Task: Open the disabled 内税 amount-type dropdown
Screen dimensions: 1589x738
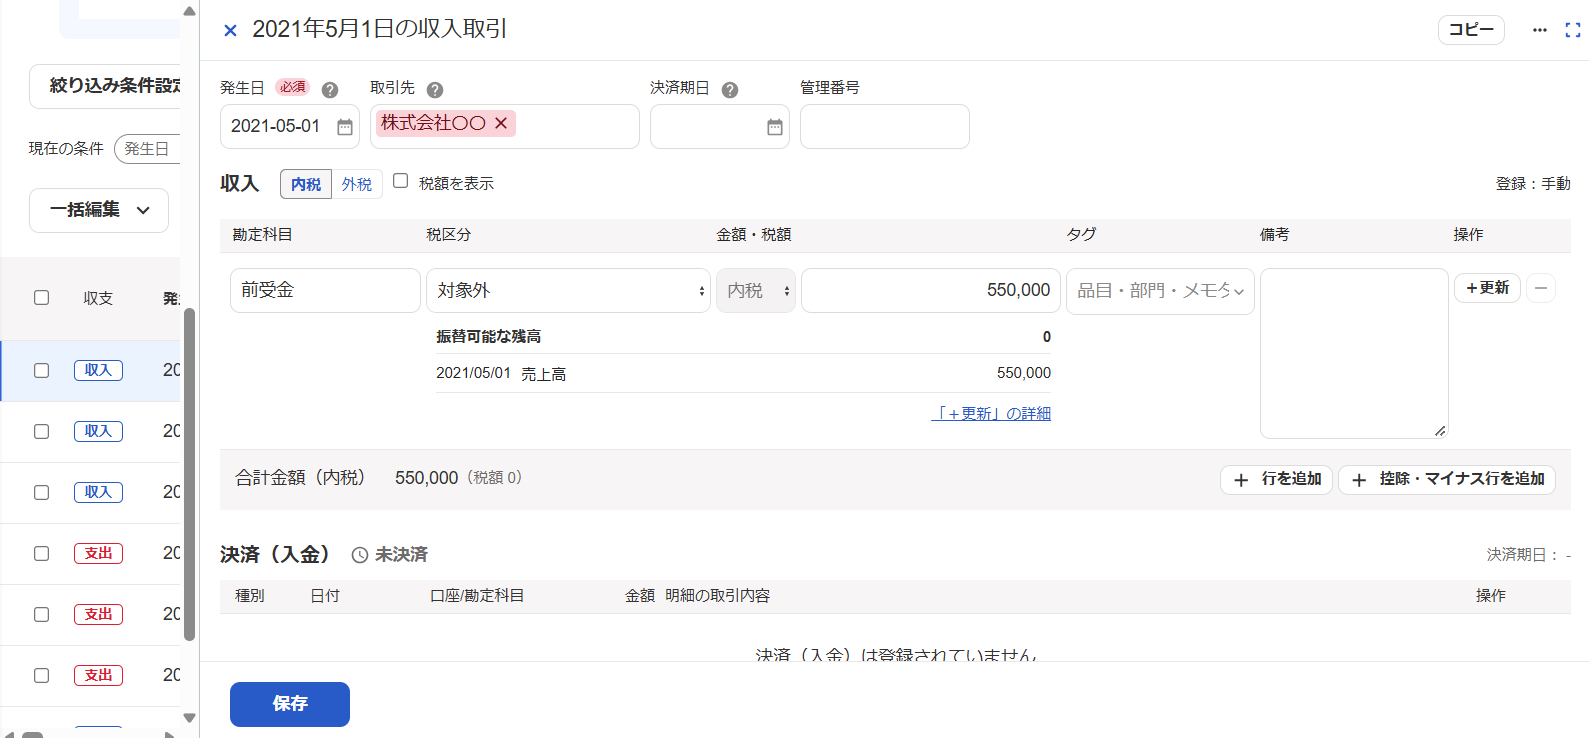Action: coord(756,290)
